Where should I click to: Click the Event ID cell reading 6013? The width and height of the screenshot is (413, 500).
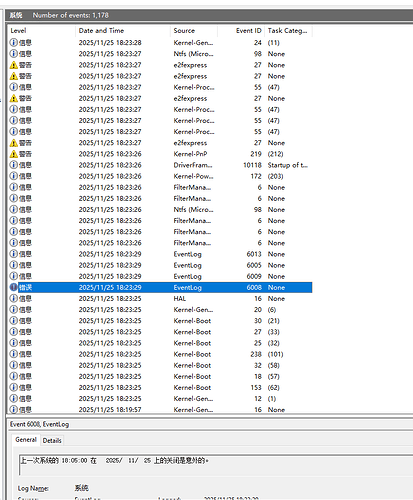point(254,254)
